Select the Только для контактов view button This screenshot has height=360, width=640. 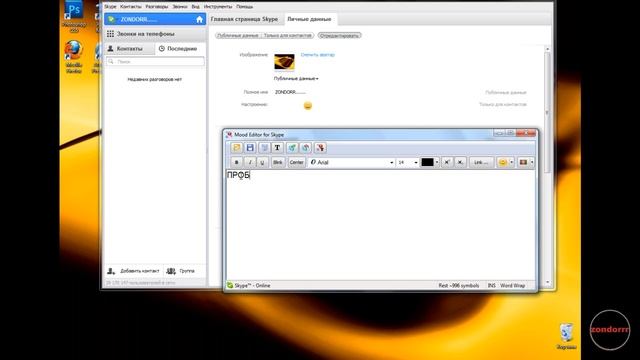click(x=287, y=36)
